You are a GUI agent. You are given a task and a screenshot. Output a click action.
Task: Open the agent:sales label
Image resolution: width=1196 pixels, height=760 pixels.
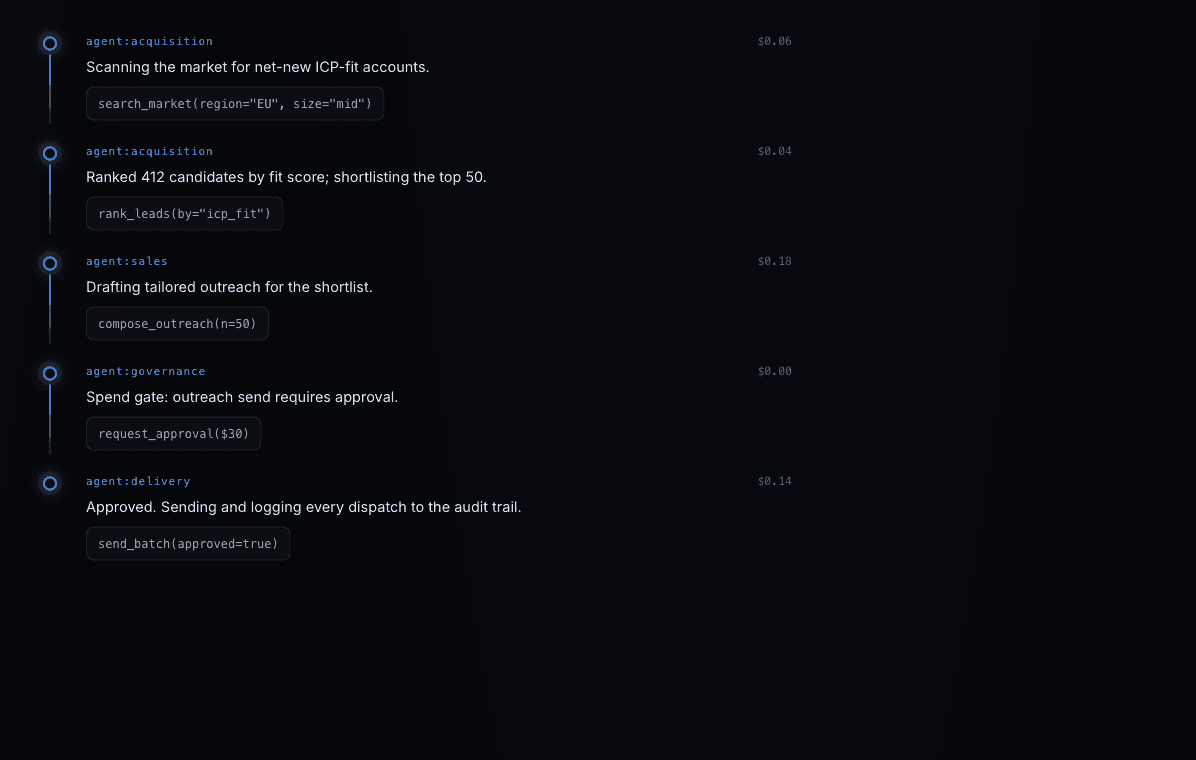coord(127,261)
